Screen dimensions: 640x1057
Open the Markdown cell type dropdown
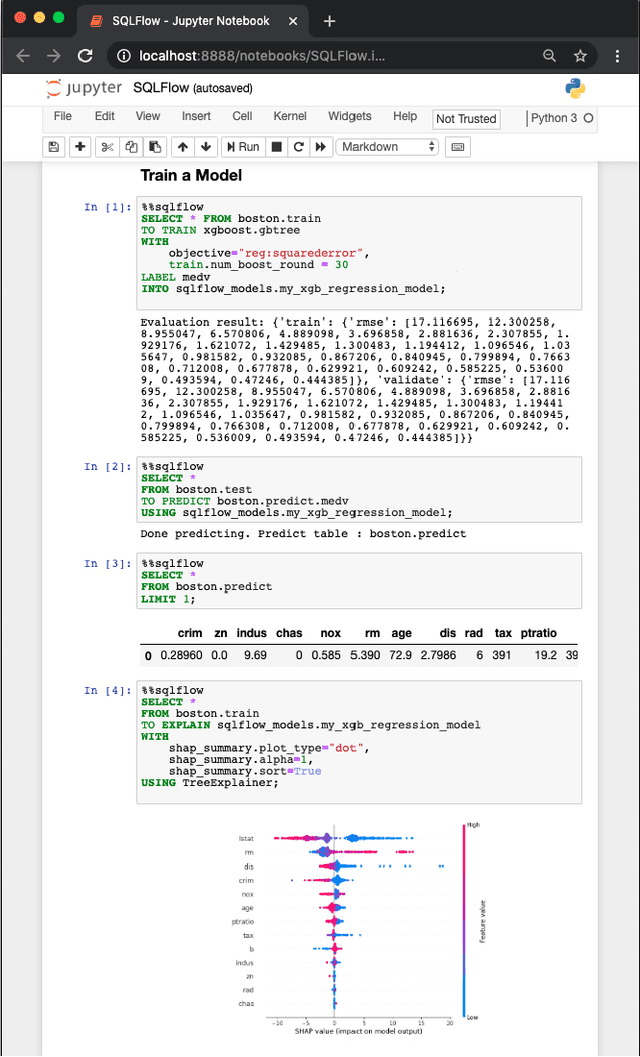(388, 147)
